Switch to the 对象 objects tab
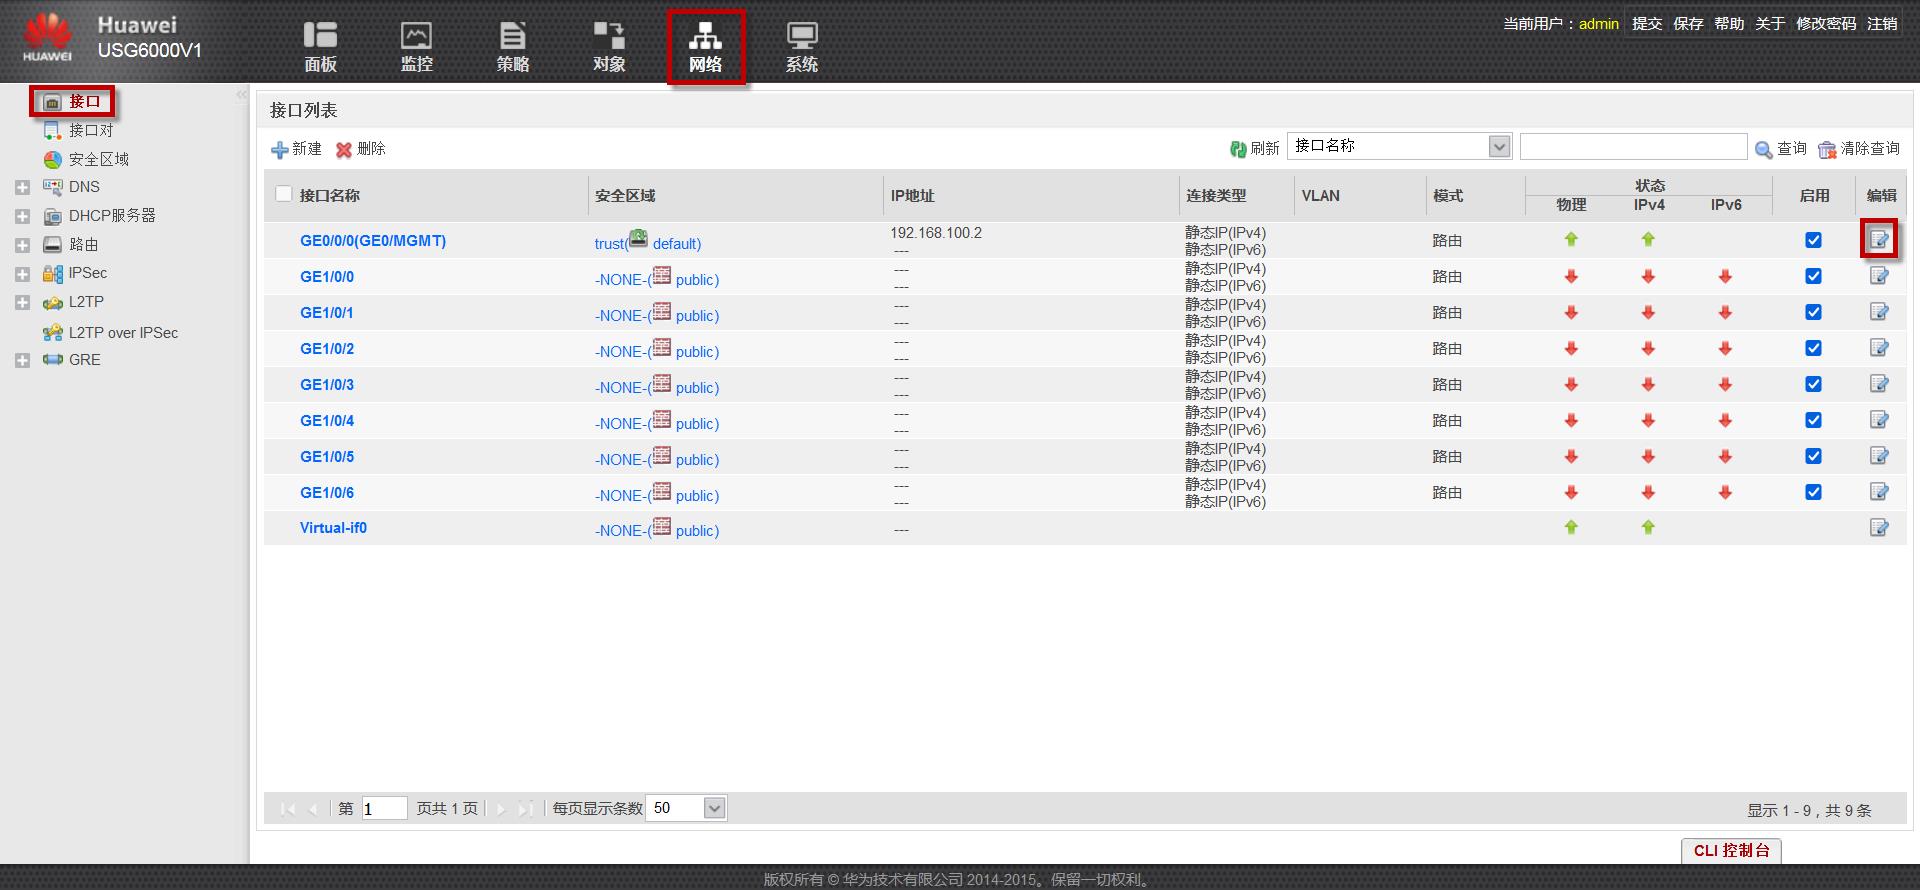The width and height of the screenshot is (1920, 890). tap(609, 47)
